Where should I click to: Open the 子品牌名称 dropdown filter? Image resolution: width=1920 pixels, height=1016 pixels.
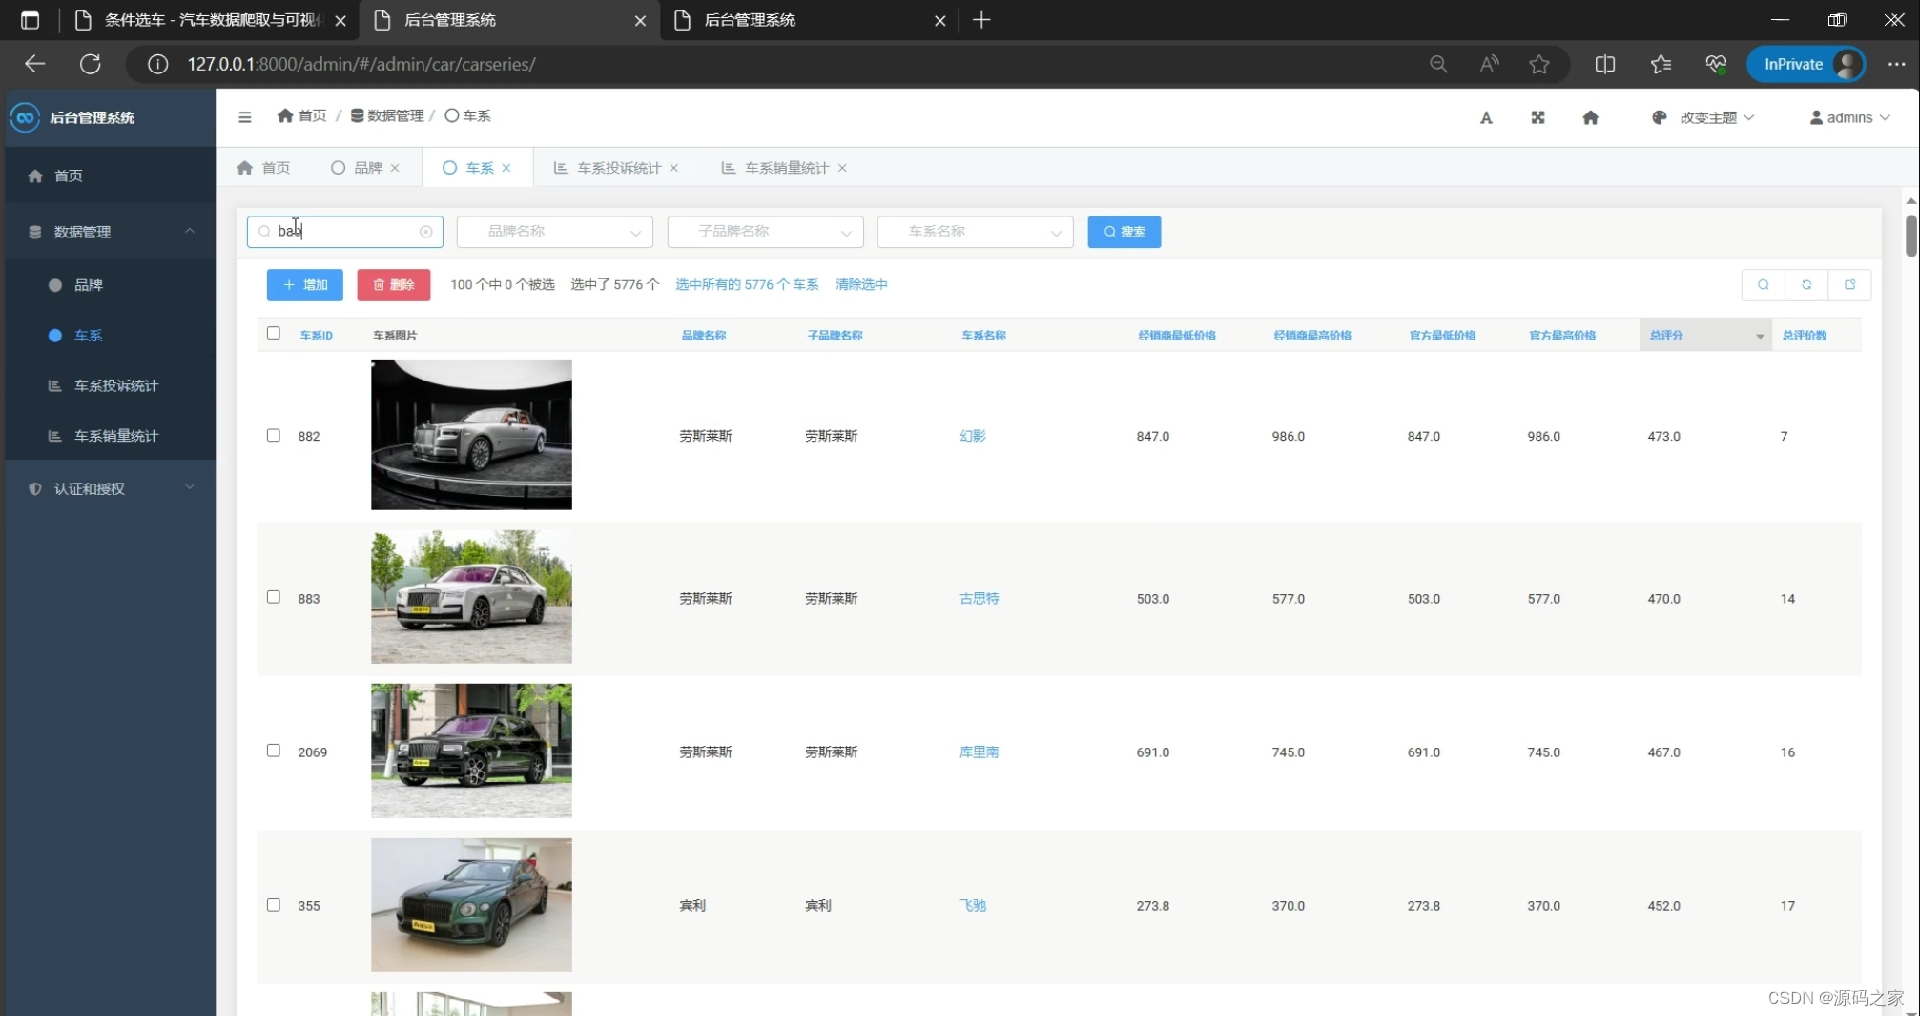(x=765, y=232)
